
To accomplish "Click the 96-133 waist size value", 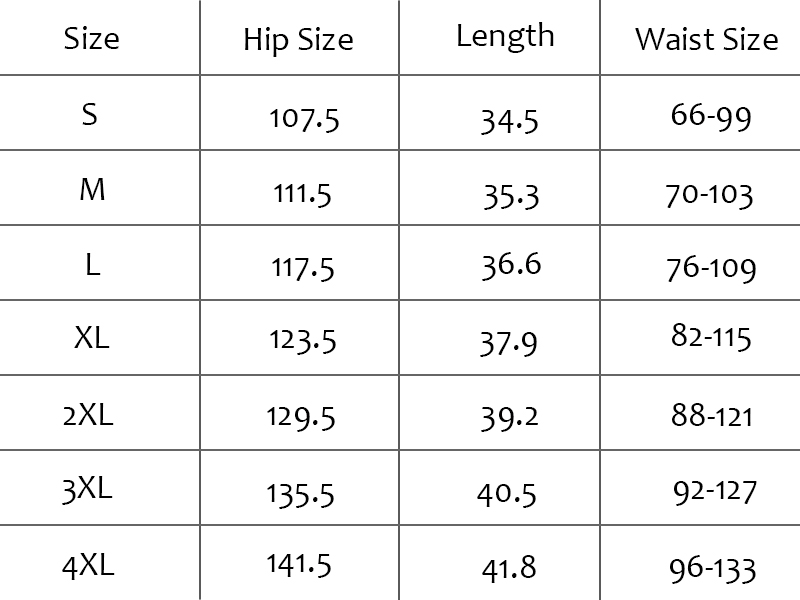I will pos(713,568).
